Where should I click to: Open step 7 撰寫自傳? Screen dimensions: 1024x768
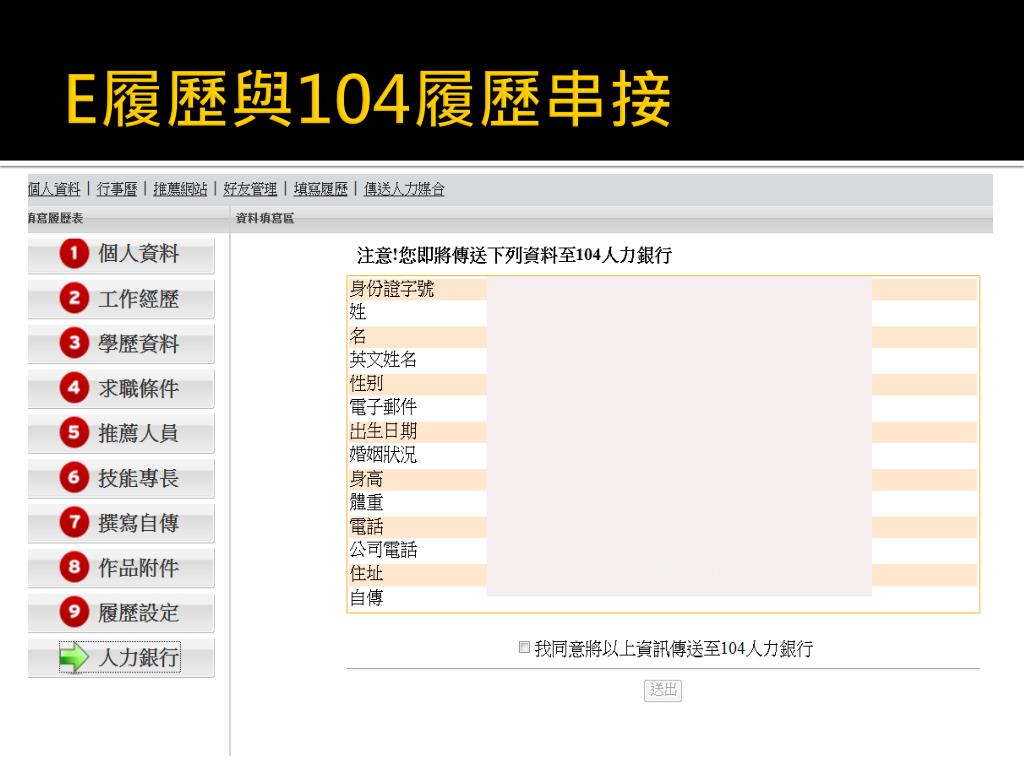click(x=121, y=522)
